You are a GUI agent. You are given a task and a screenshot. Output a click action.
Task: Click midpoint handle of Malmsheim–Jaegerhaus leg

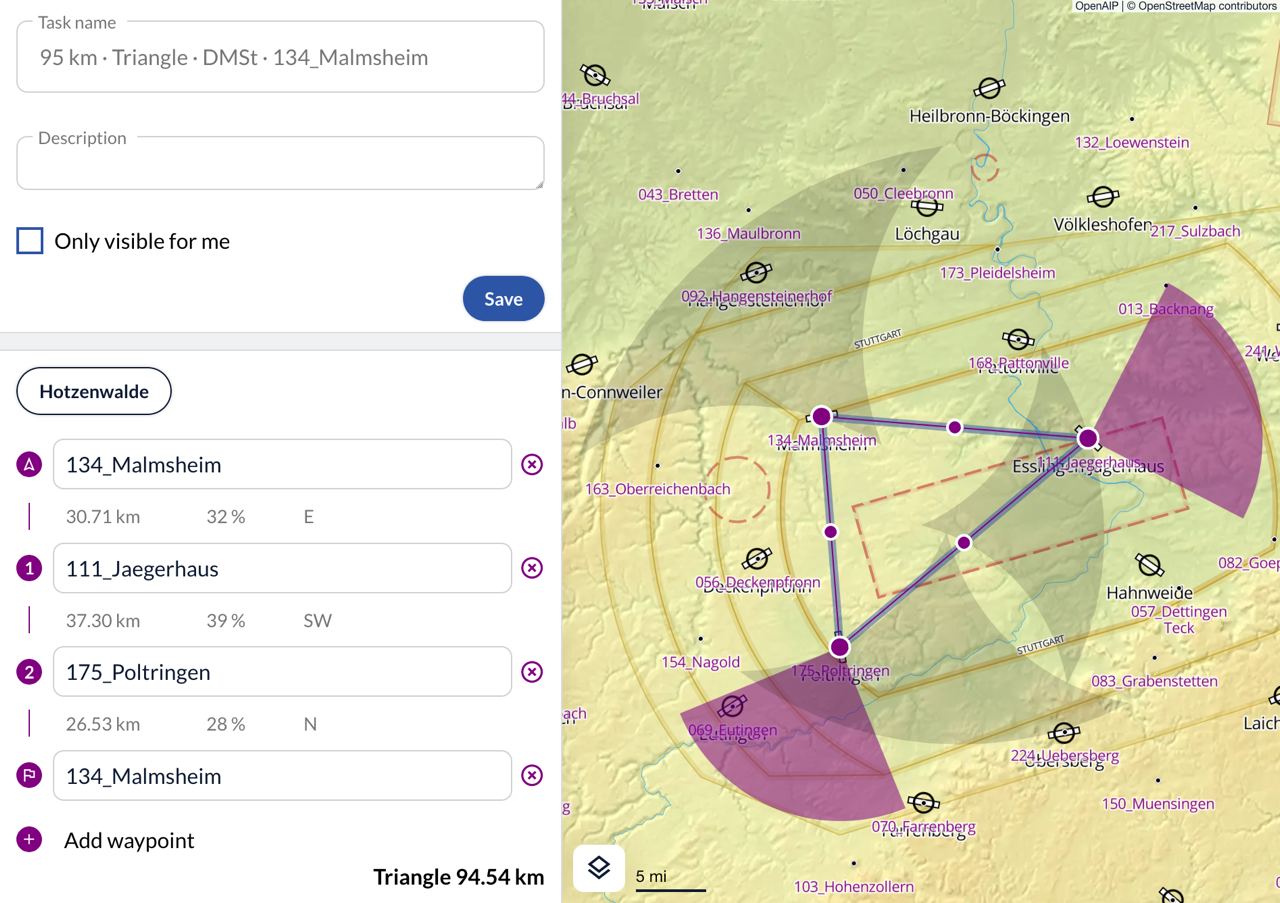(x=955, y=427)
